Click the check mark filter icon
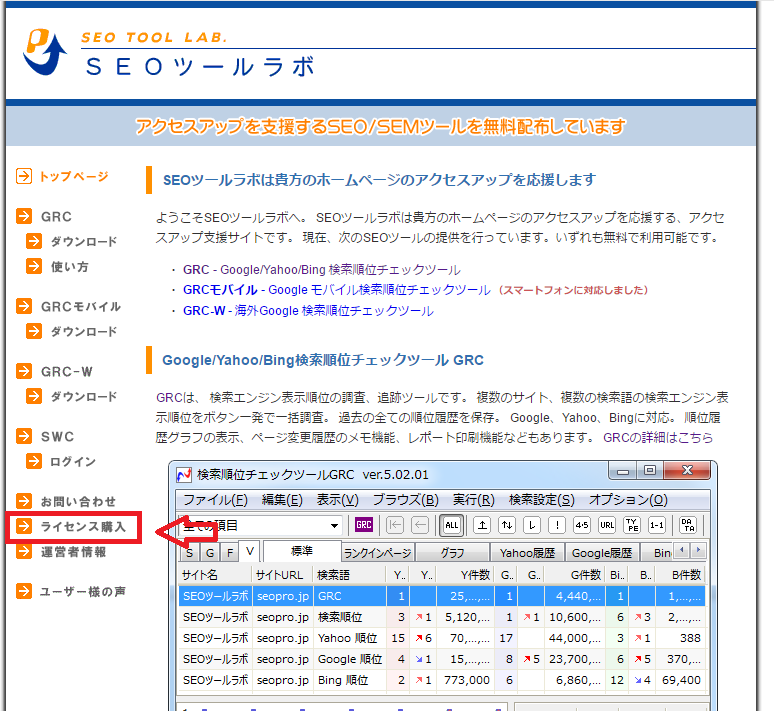The image size is (774, 711). (x=532, y=525)
